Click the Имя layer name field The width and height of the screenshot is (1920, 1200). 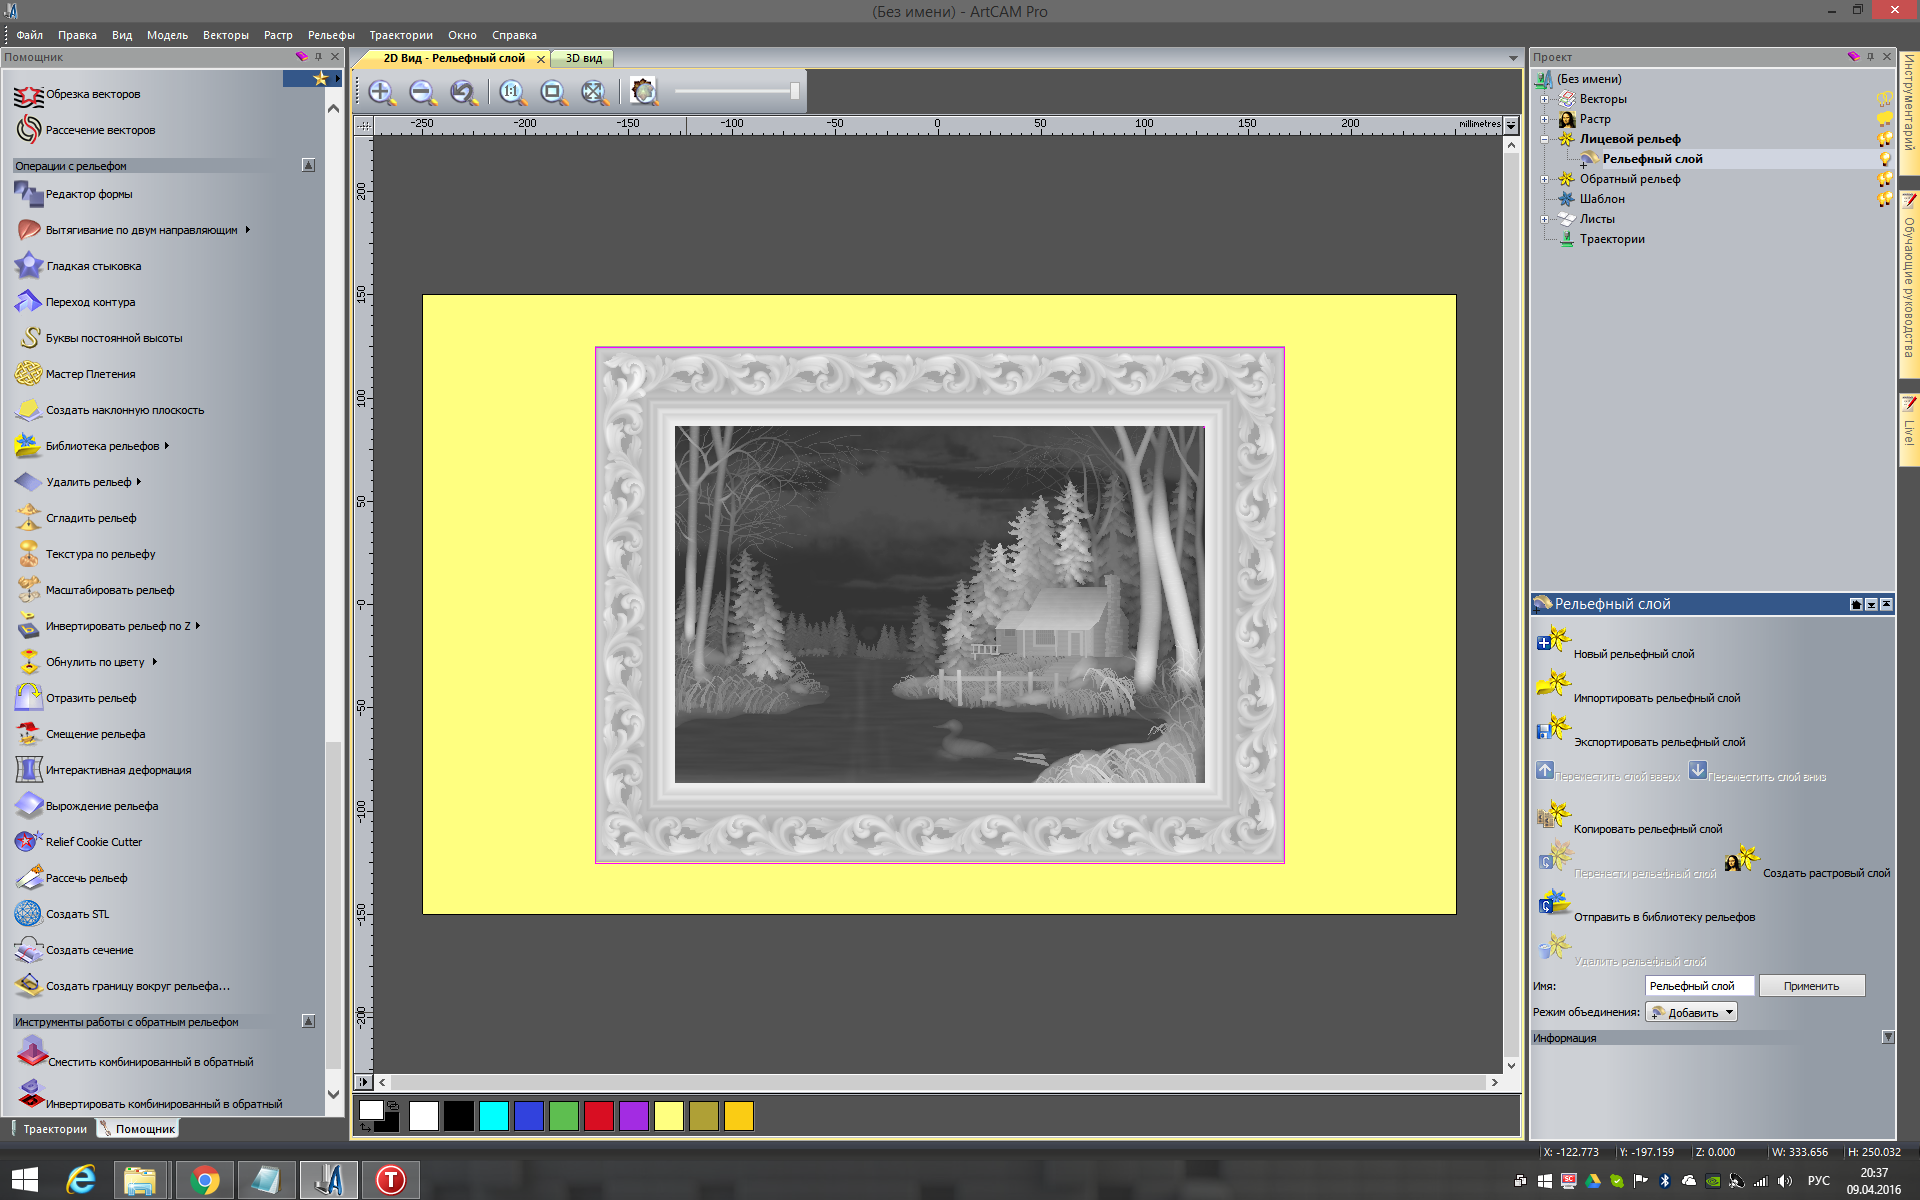(x=1698, y=986)
